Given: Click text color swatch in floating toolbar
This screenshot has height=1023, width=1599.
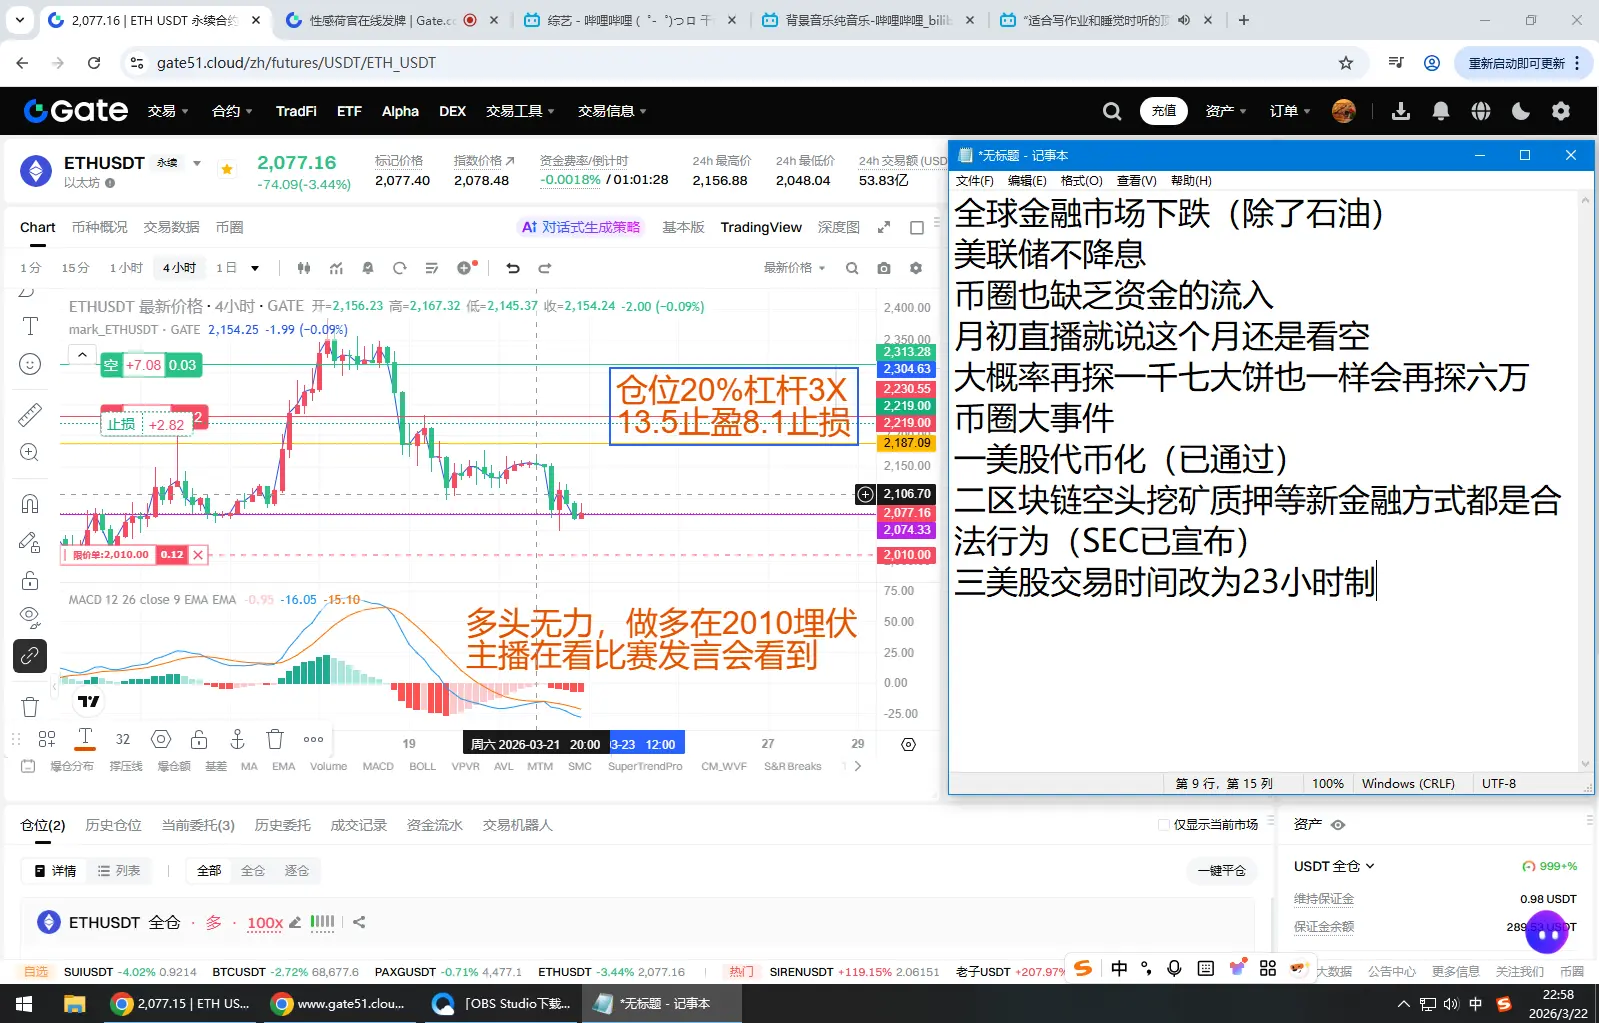Looking at the screenshot, I should coord(86,739).
